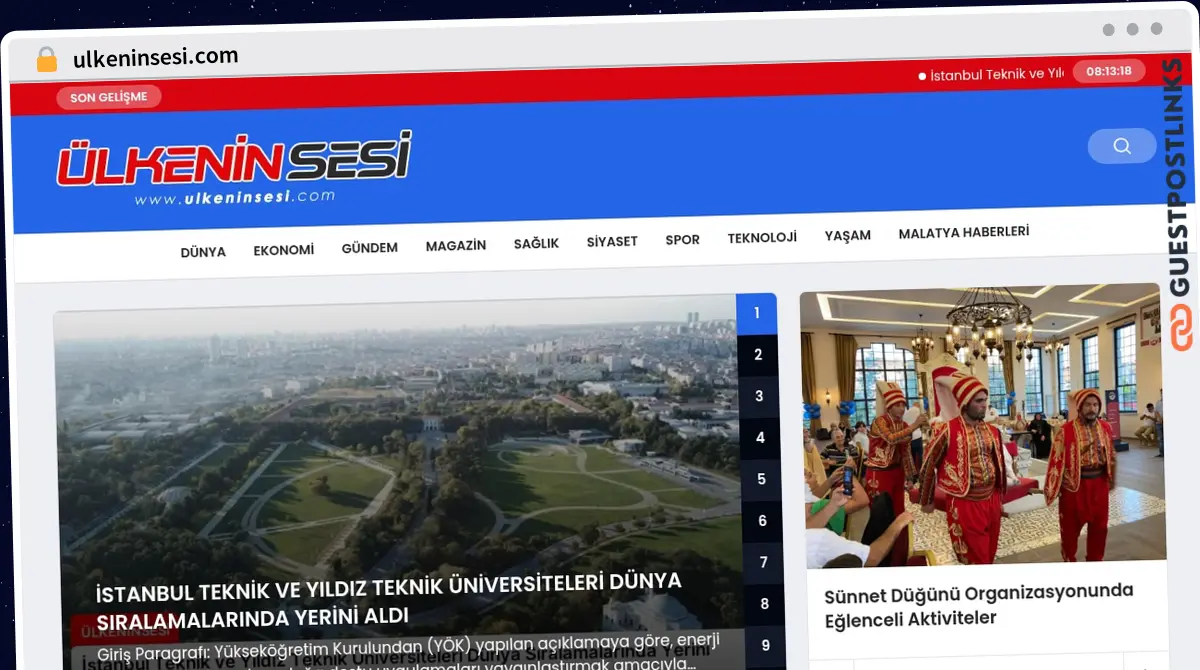Show slide number 5
Viewport: 1200px width, 670px height.
point(761,479)
